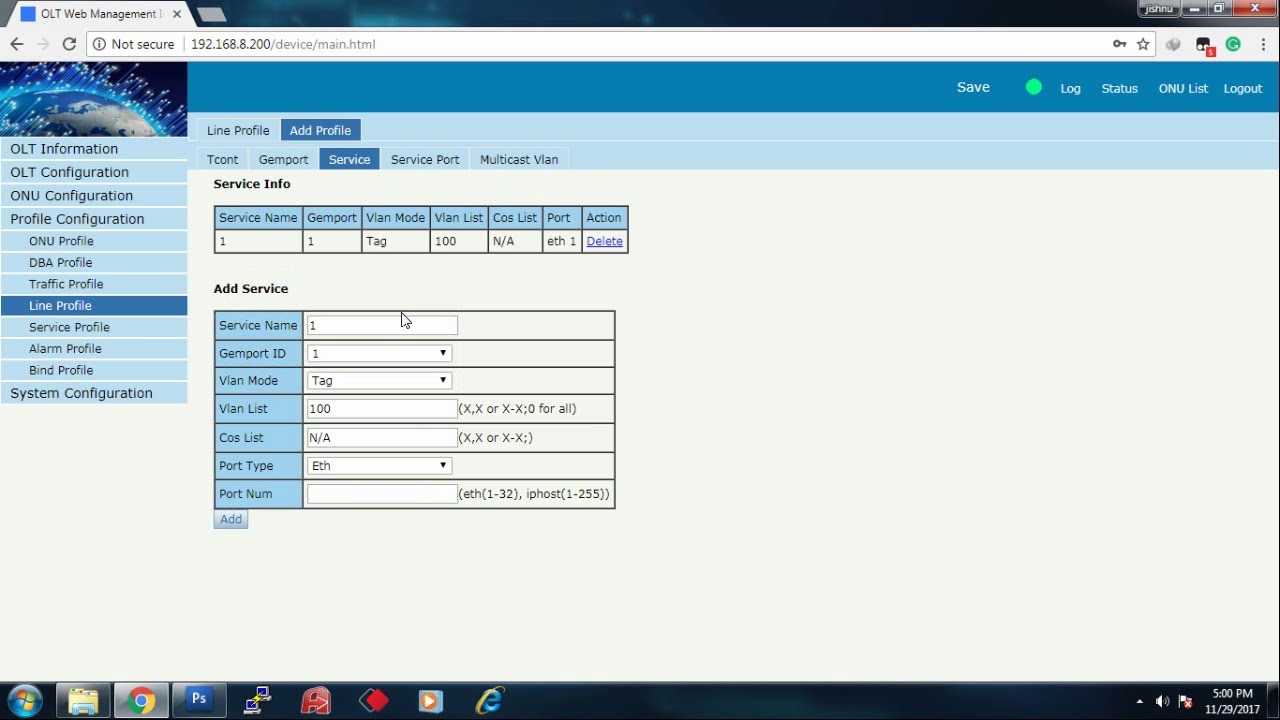
Task: Open Internet Explorer from the taskbar
Action: point(488,700)
